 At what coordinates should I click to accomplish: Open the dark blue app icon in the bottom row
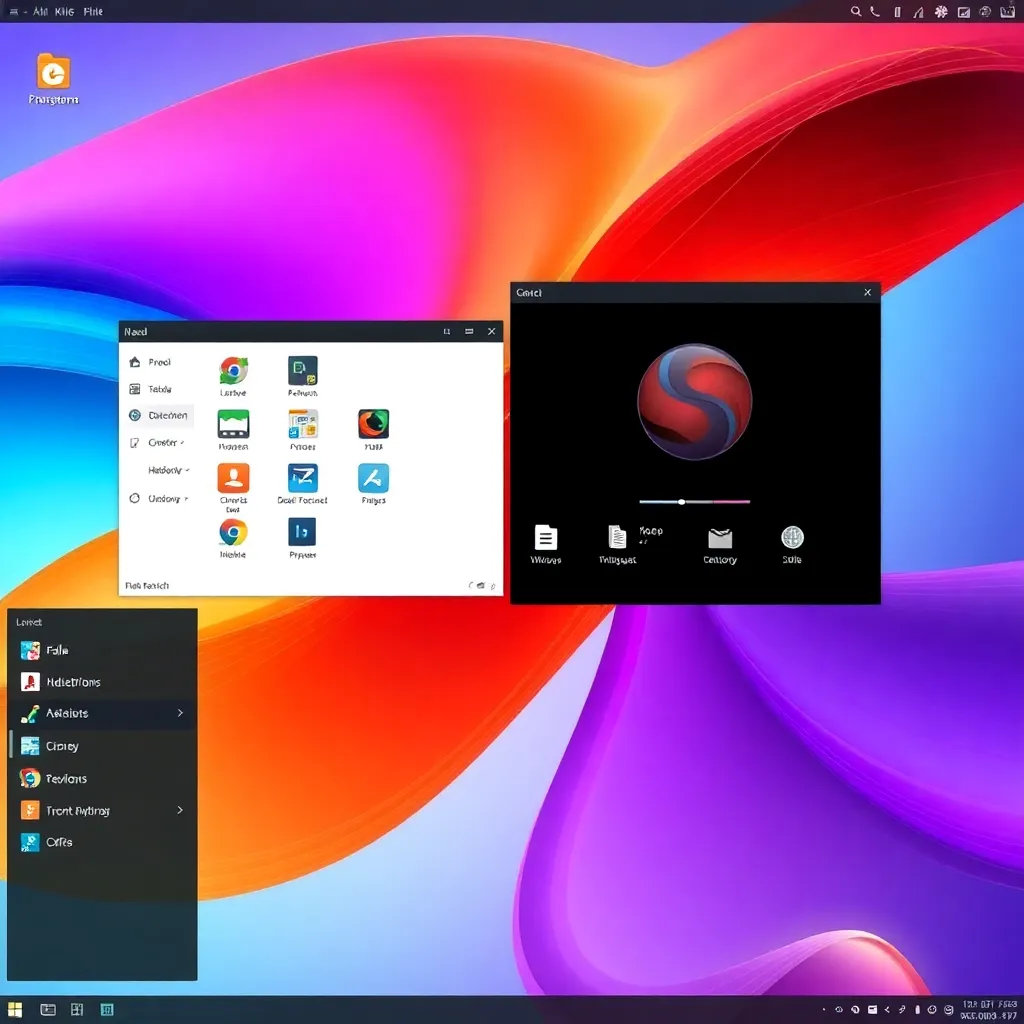click(x=302, y=532)
